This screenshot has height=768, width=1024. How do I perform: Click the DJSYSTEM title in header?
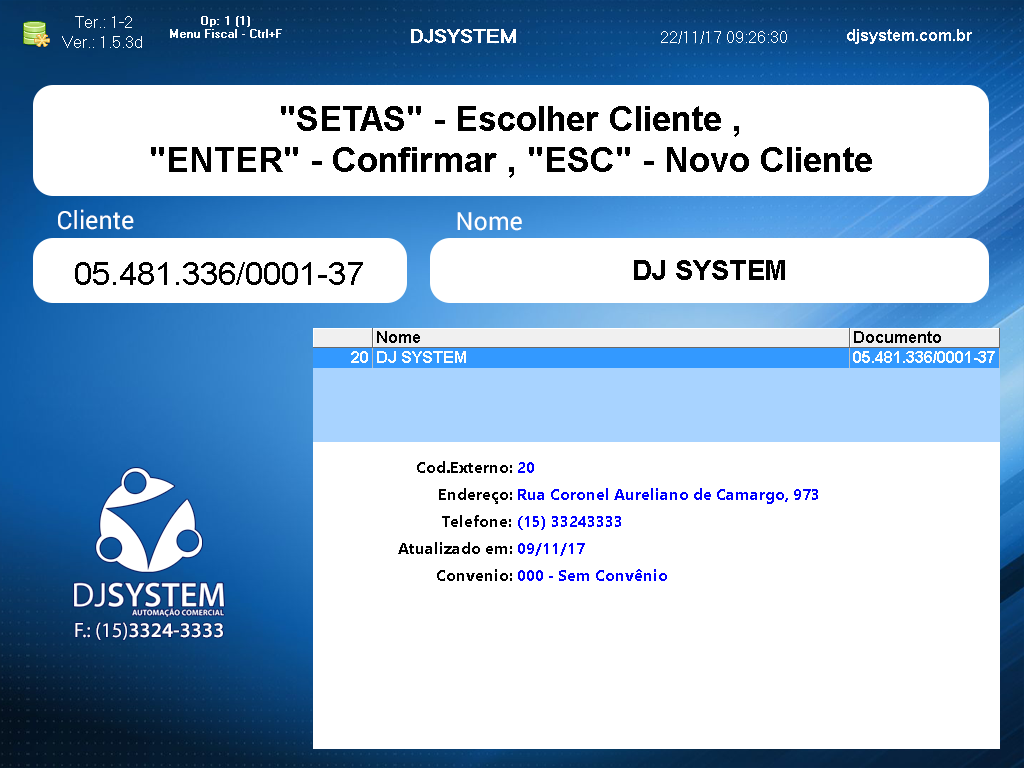(x=463, y=37)
